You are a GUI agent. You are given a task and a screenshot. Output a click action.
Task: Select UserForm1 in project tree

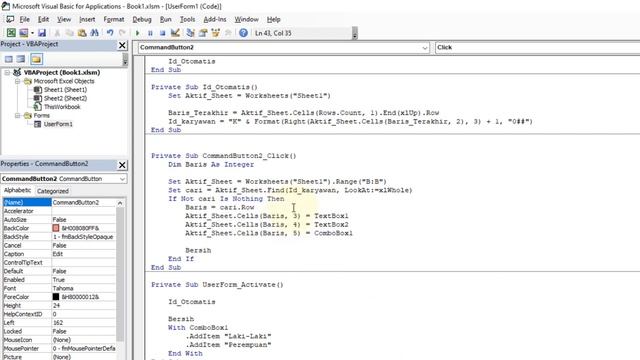(x=58, y=124)
